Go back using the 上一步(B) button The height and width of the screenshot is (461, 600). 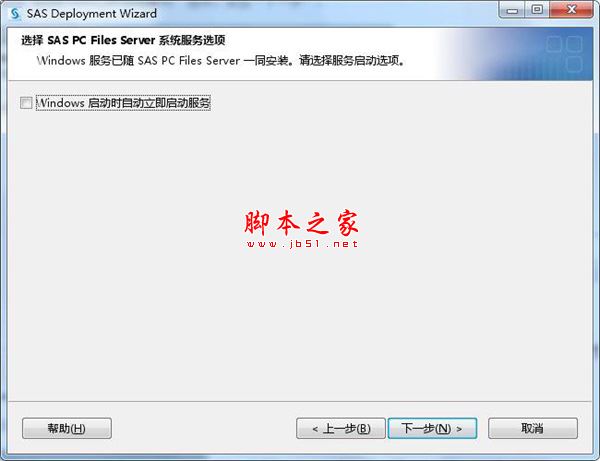point(341,428)
